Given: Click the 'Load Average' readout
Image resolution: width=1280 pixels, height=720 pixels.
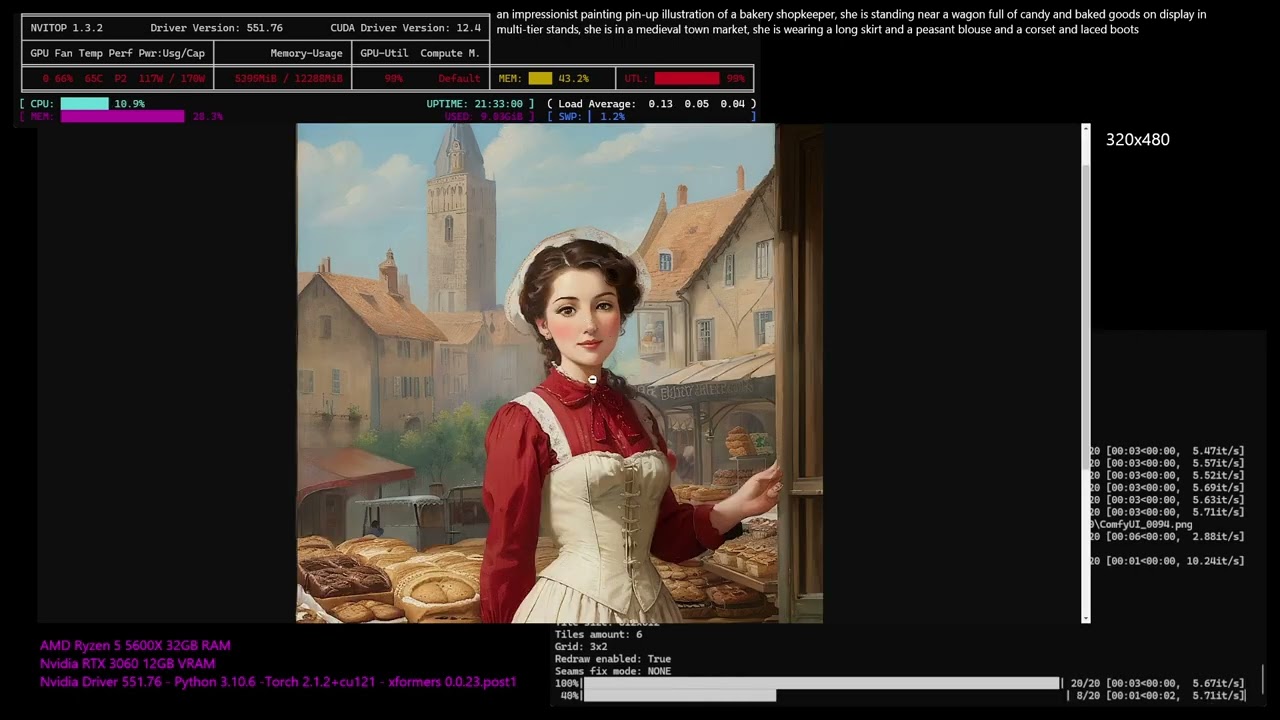Looking at the screenshot, I should point(651,104).
